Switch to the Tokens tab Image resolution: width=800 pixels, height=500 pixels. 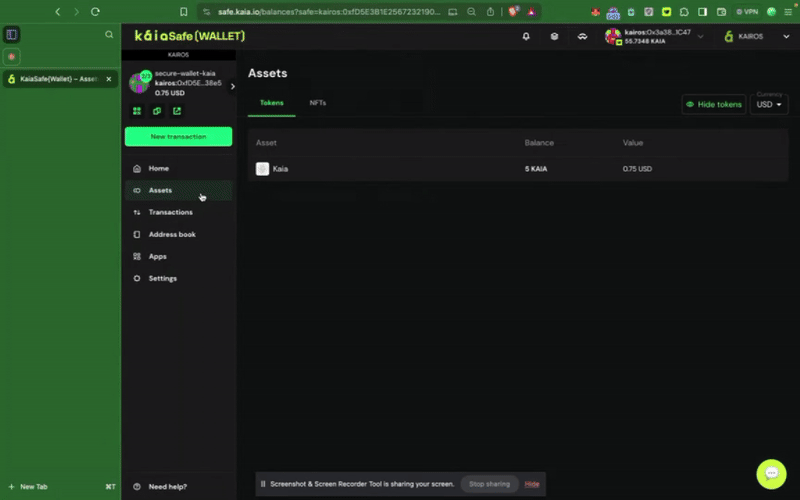click(271, 103)
